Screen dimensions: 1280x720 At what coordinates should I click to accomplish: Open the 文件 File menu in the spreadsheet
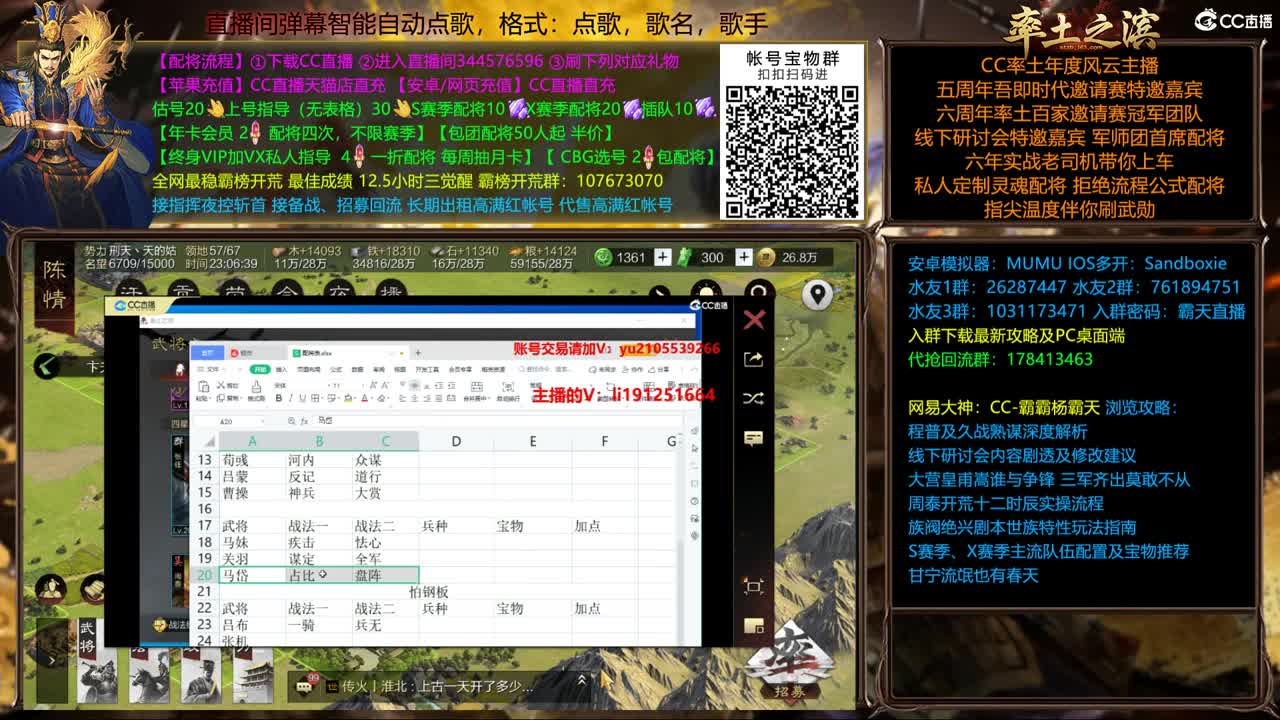tap(213, 369)
